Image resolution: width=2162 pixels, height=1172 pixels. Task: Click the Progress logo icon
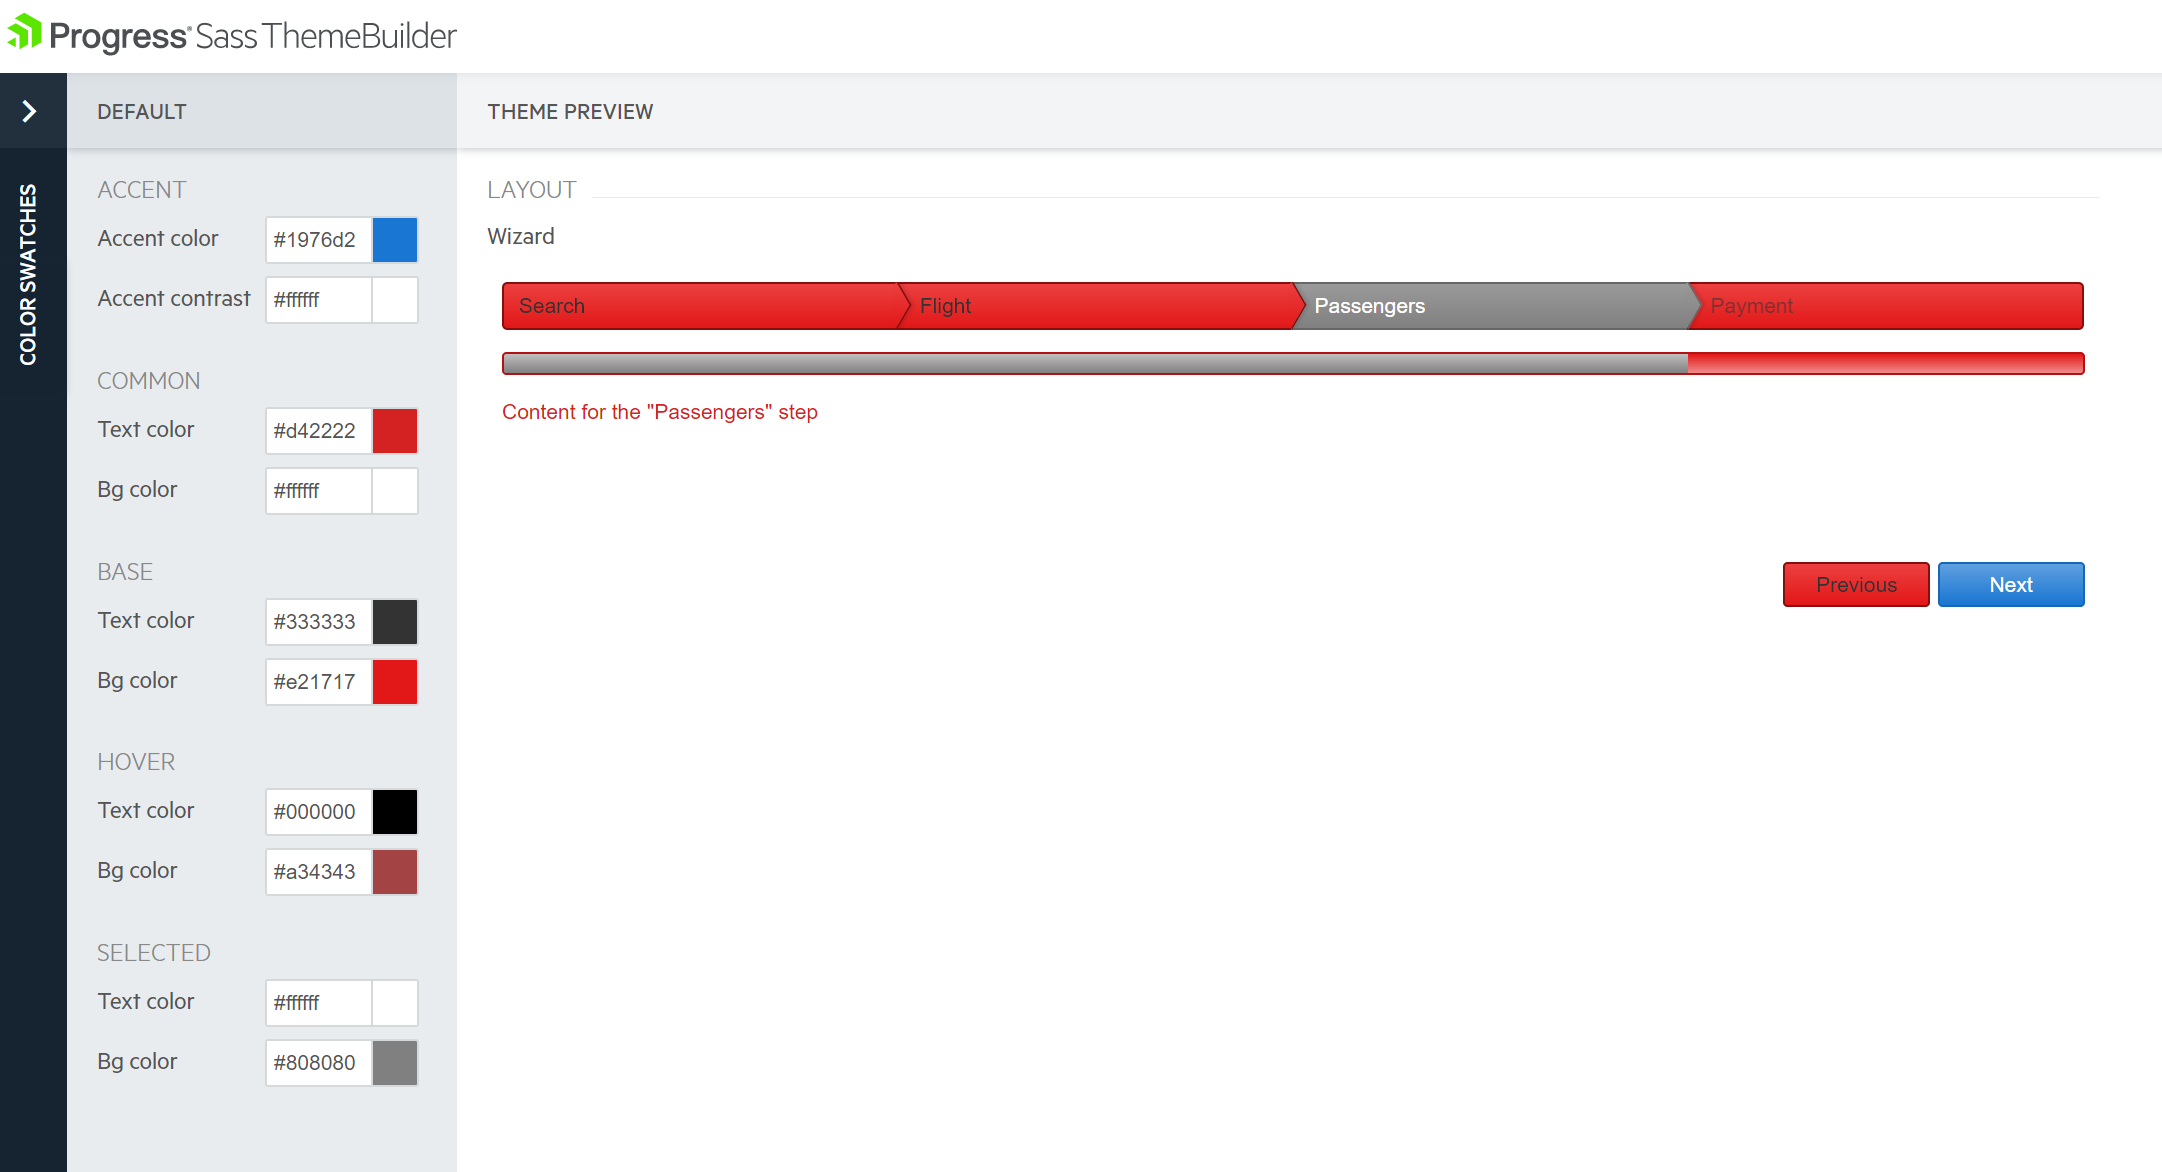point(25,33)
